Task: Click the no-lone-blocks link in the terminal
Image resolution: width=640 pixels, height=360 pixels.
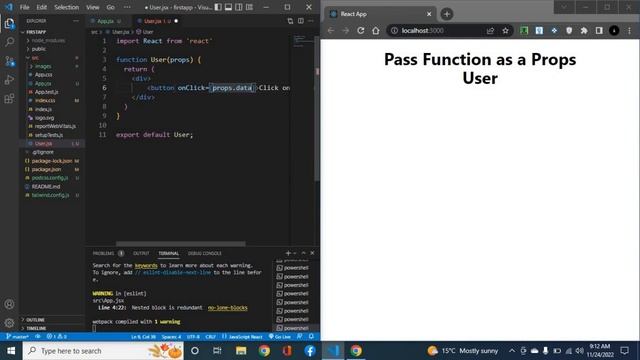Action: [x=227, y=308]
